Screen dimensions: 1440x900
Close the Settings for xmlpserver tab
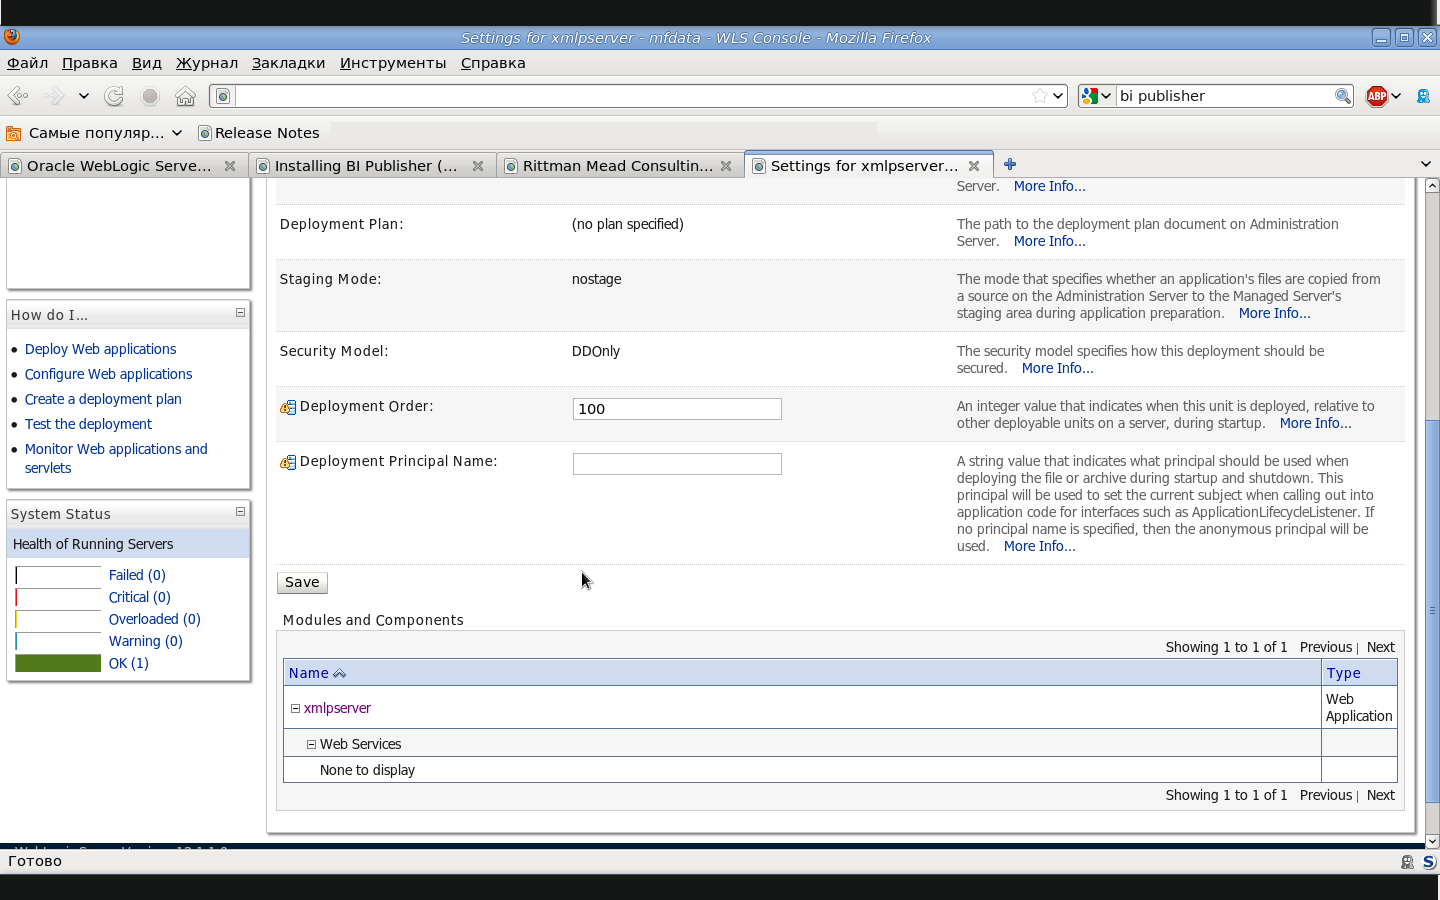coord(974,166)
